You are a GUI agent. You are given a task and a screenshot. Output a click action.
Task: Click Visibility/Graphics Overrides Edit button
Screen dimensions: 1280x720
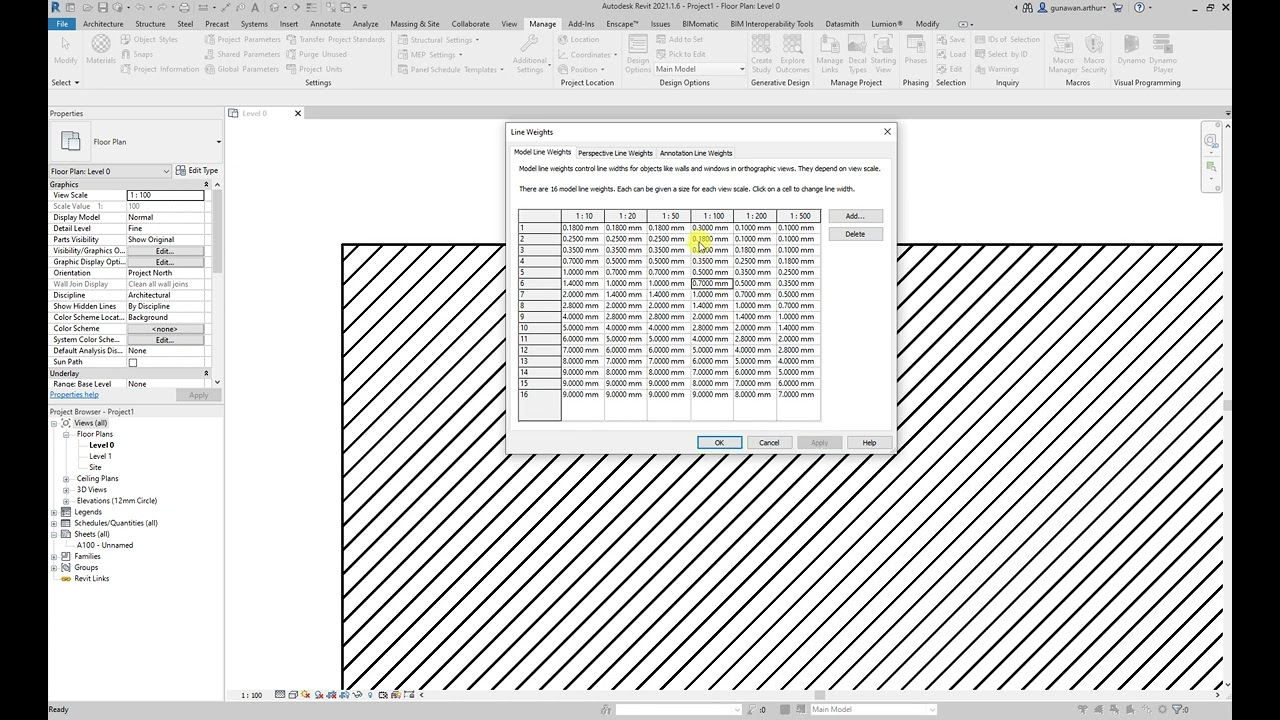165,251
